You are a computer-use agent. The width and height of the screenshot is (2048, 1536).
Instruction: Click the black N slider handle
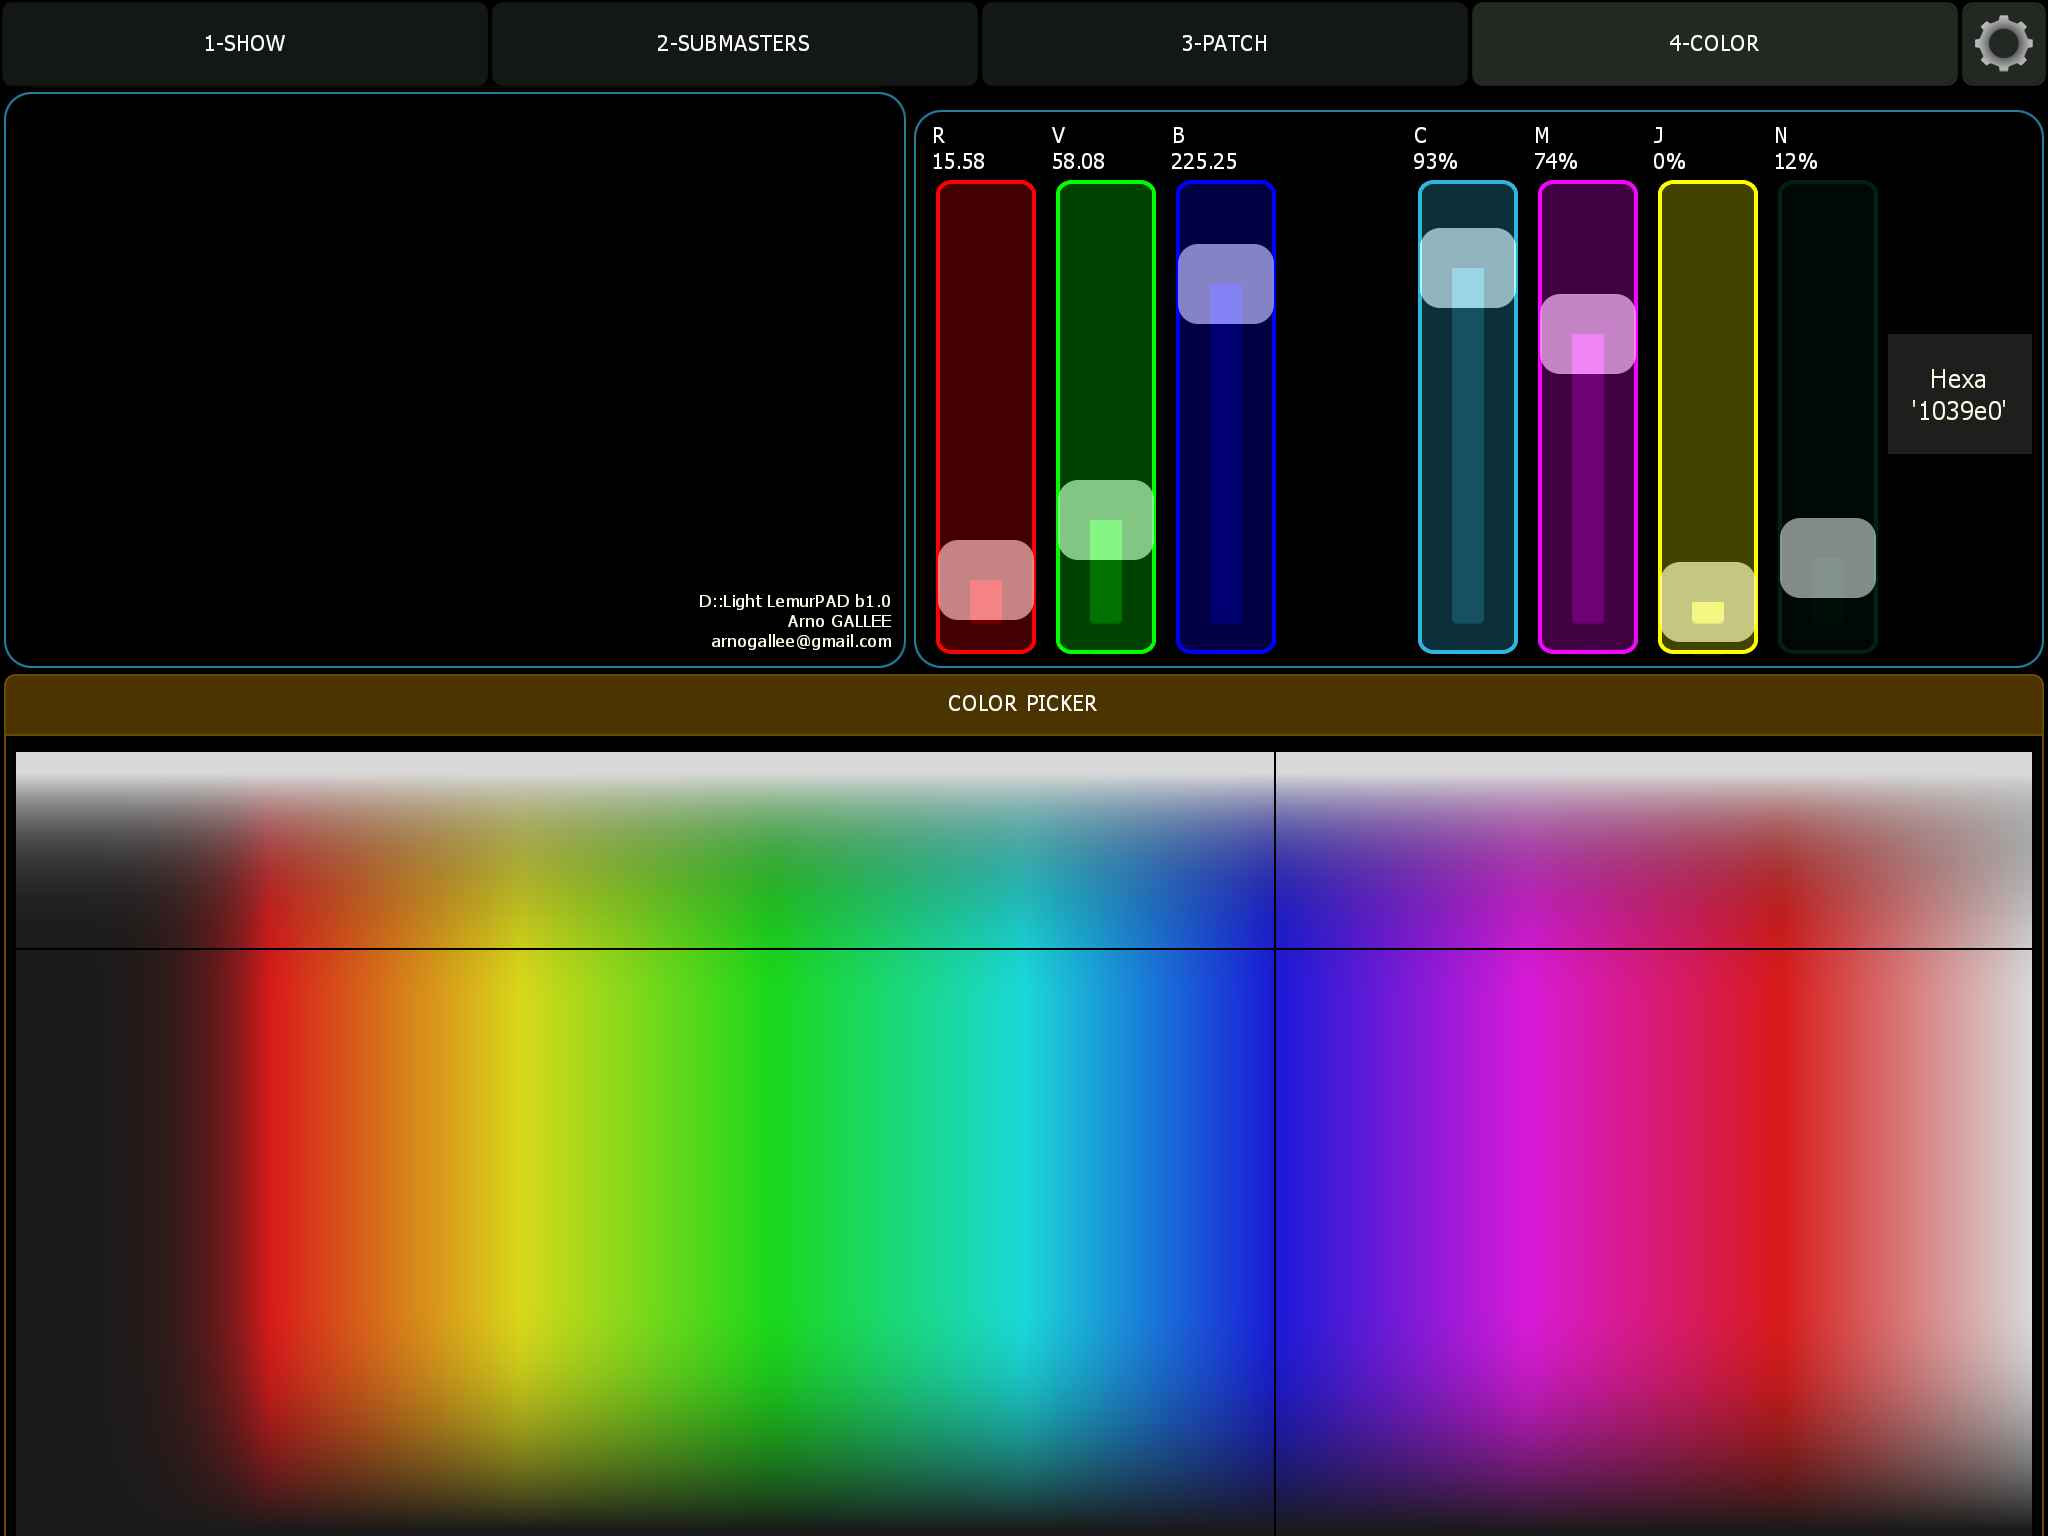1827,558
